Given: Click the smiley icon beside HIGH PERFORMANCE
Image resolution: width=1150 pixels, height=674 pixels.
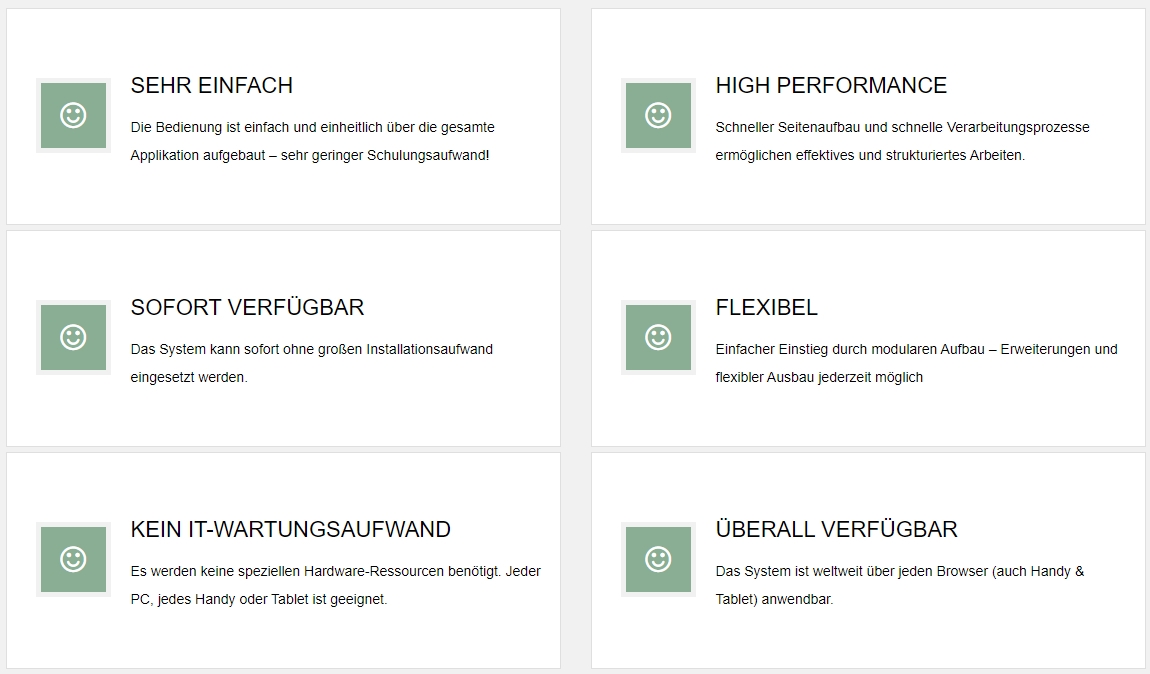Looking at the screenshot, I should tap(658, 115).
